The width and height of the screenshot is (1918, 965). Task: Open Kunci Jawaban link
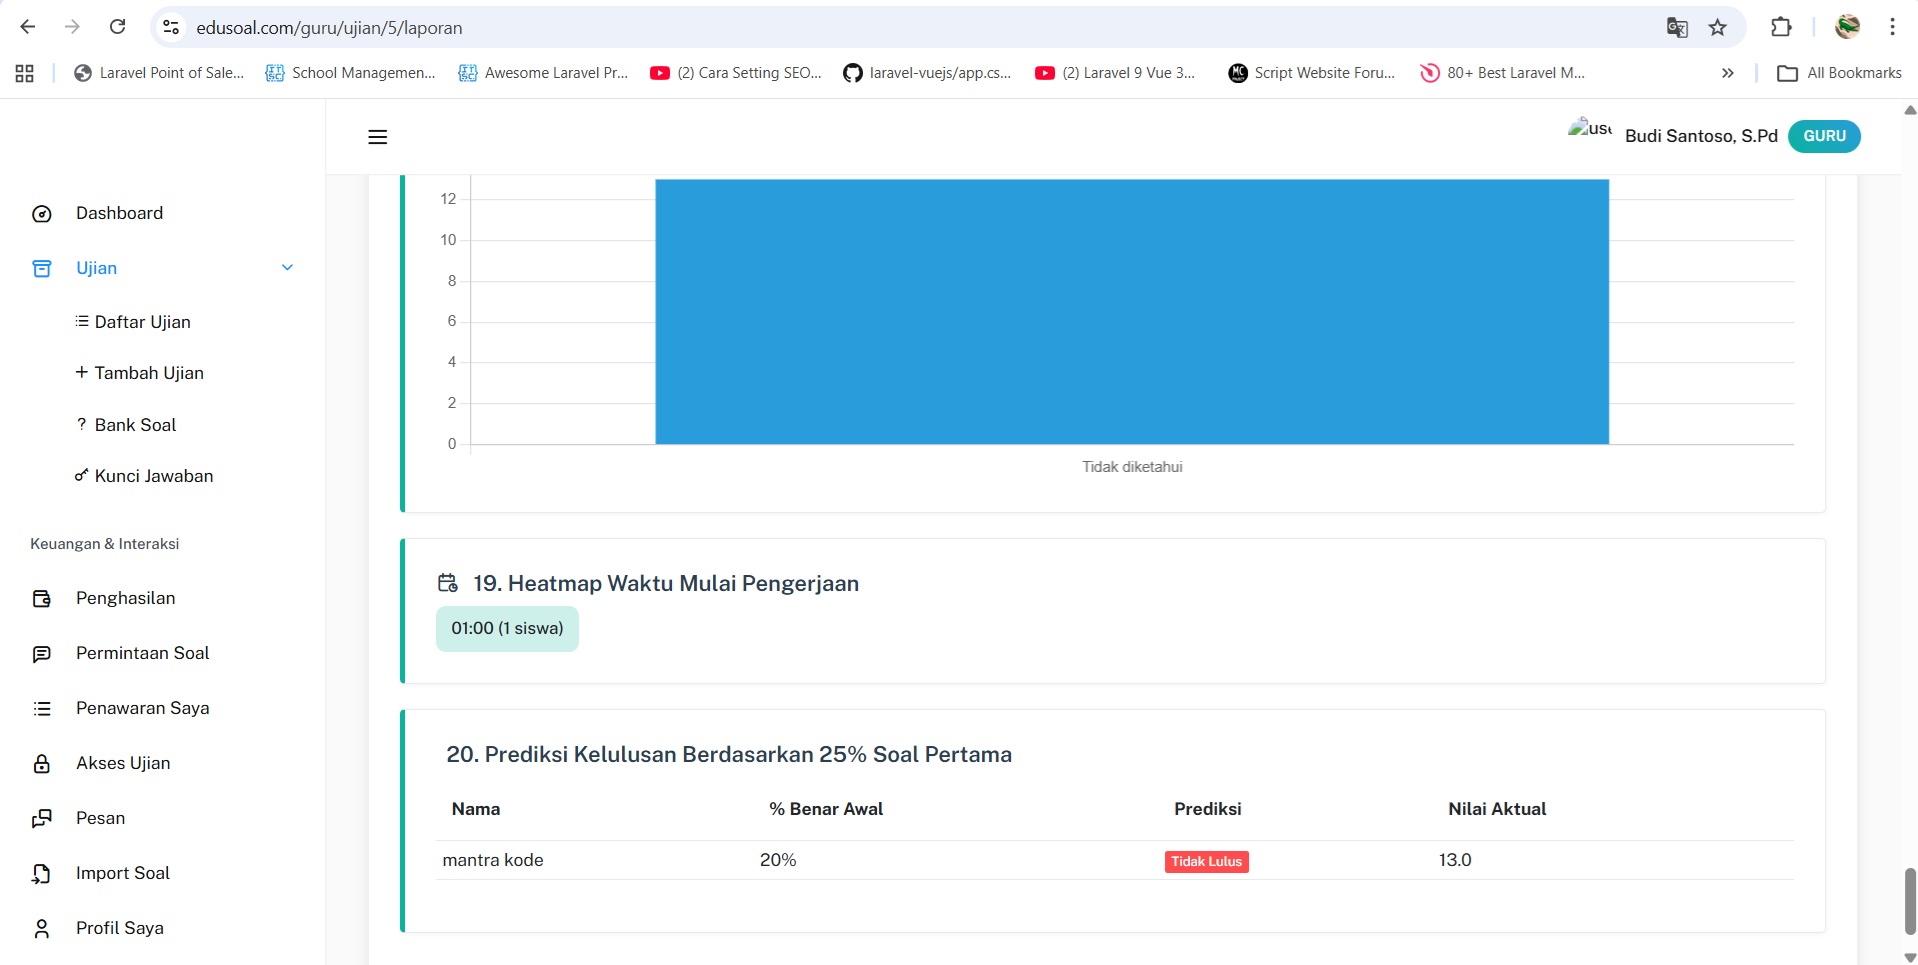pos(153,476)
